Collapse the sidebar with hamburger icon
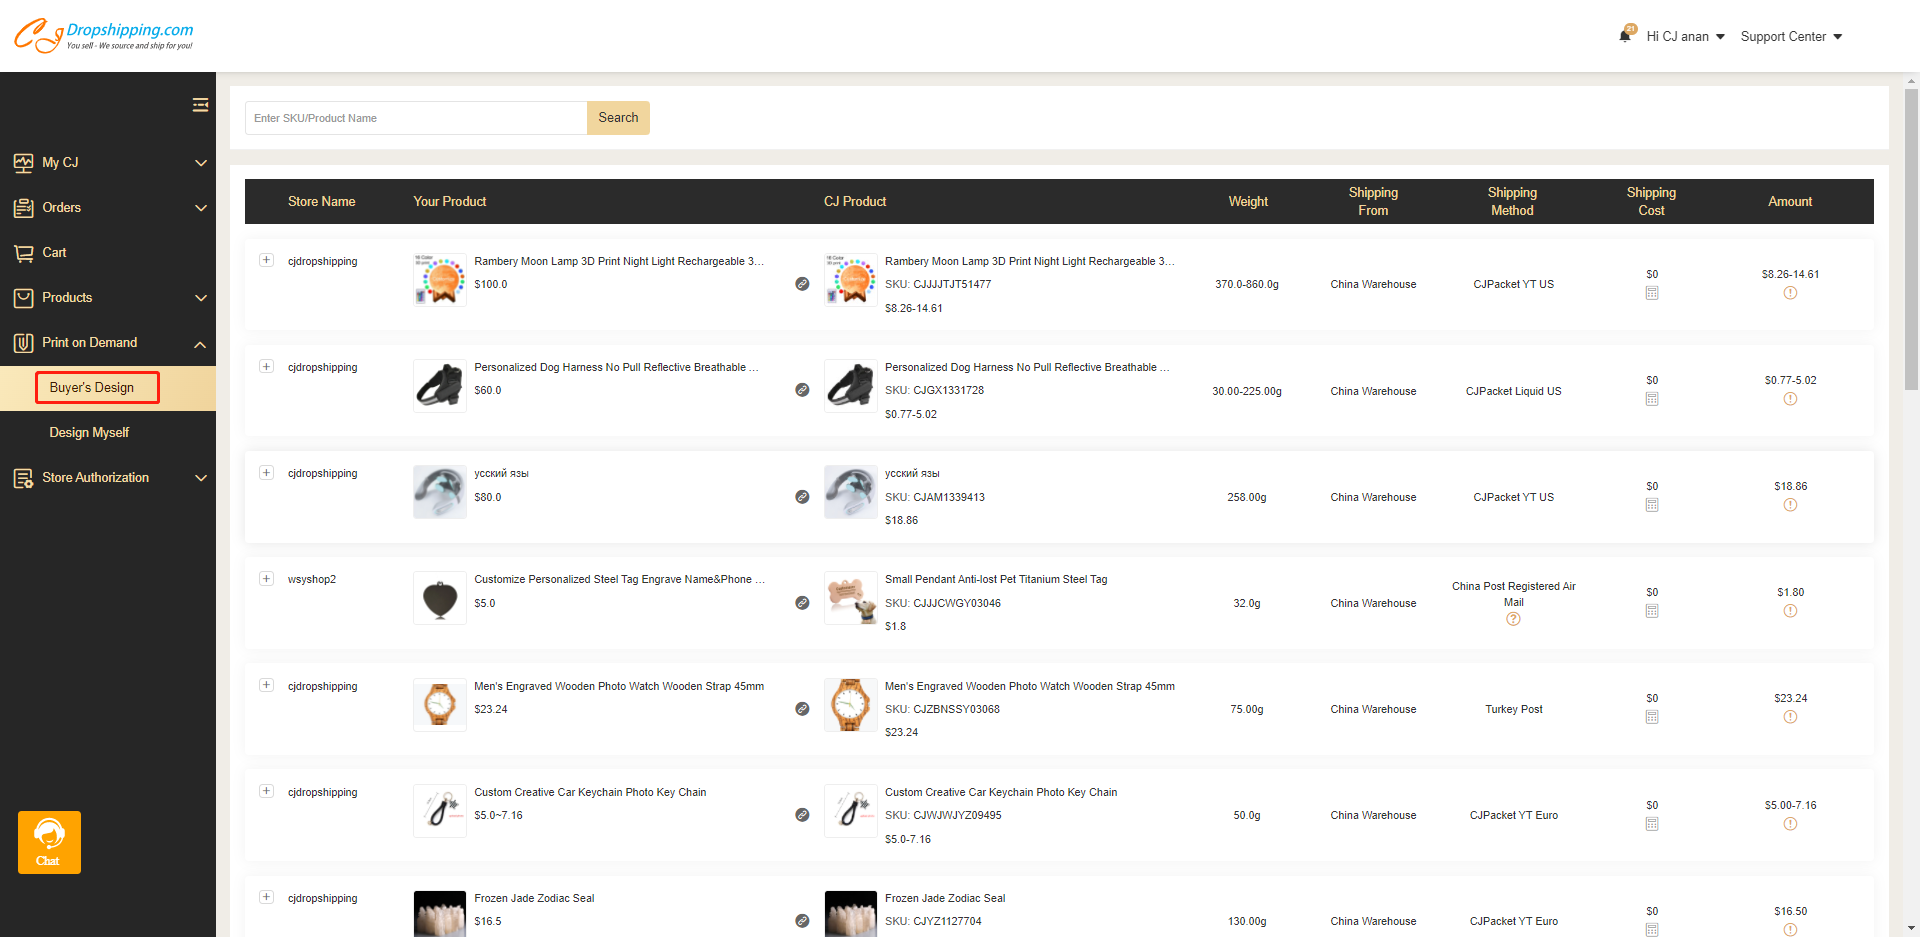 200,105
